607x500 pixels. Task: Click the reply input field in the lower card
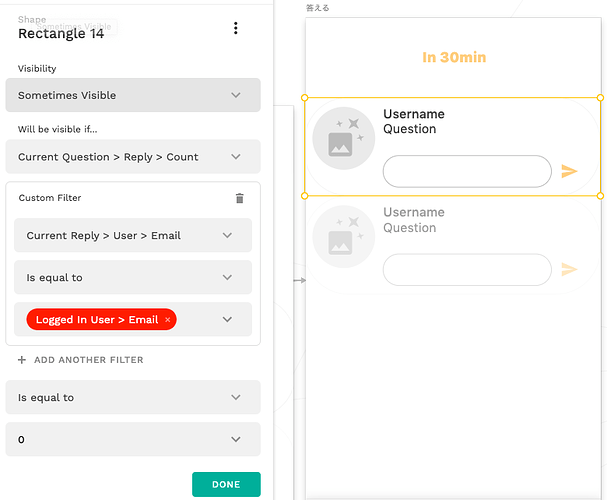467,270
